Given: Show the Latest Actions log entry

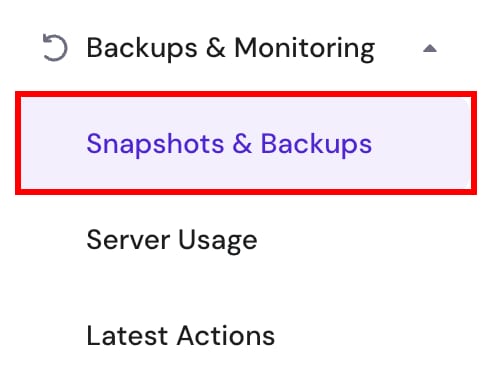Looking at the screenshot, I should tap(180, 336).
